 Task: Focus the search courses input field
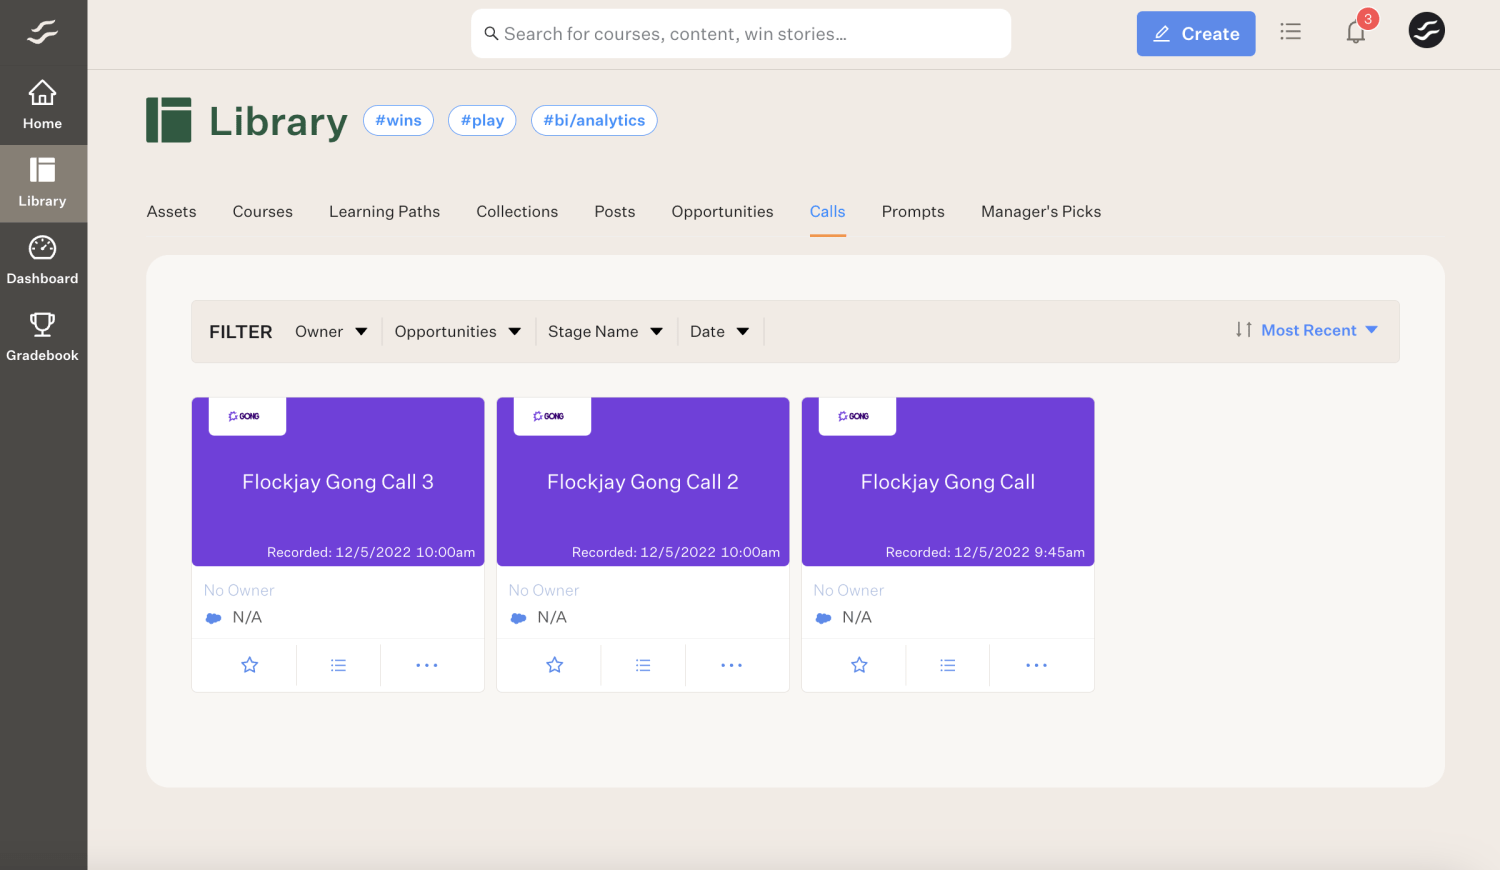pyautogui.click(x=740, y=34)
